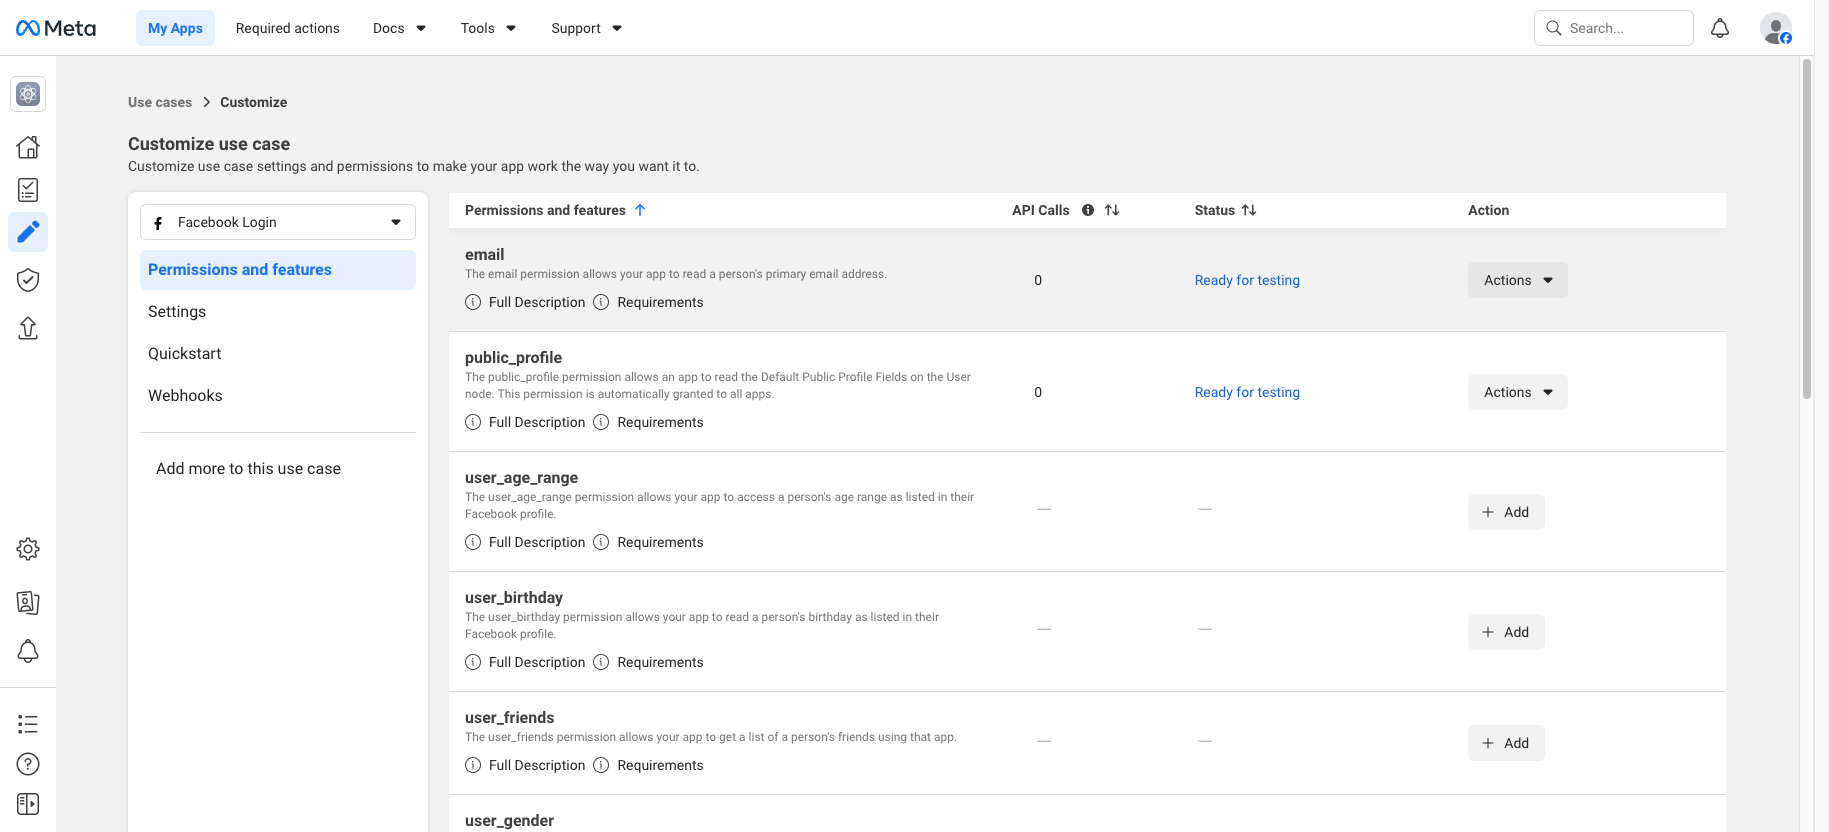The height and width of the screenshot is (832, 1829).
Task: Open Webhooks section
Action: [278, 396]
